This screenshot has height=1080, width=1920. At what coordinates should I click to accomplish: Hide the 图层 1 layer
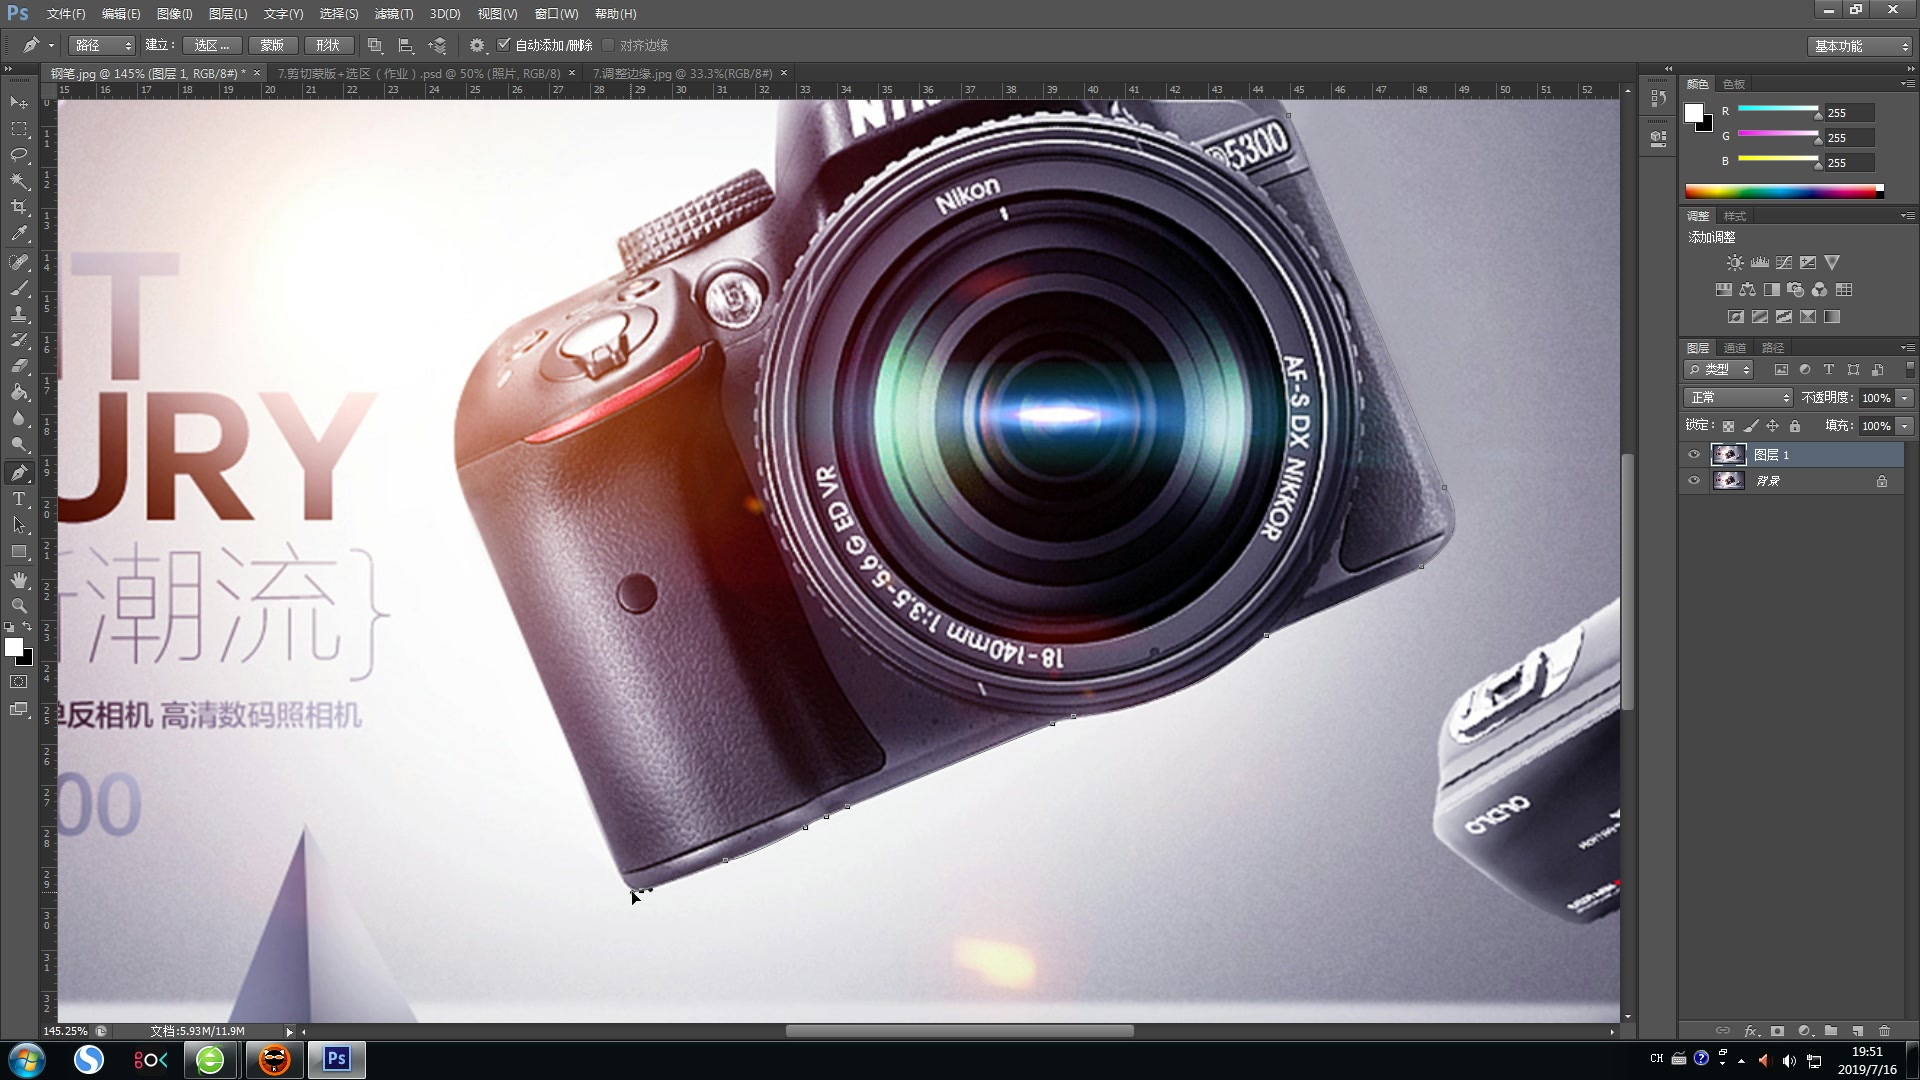click(1693, 455)
